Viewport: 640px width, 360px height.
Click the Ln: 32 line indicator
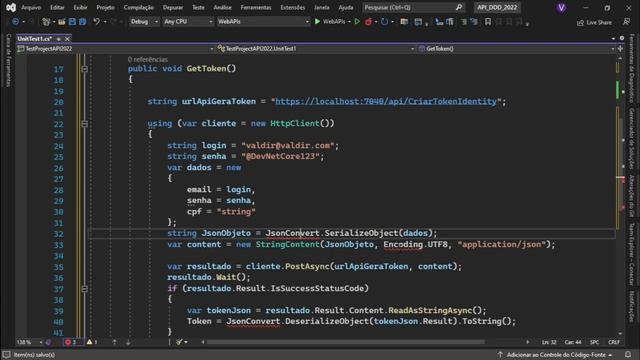click(549, 342)
